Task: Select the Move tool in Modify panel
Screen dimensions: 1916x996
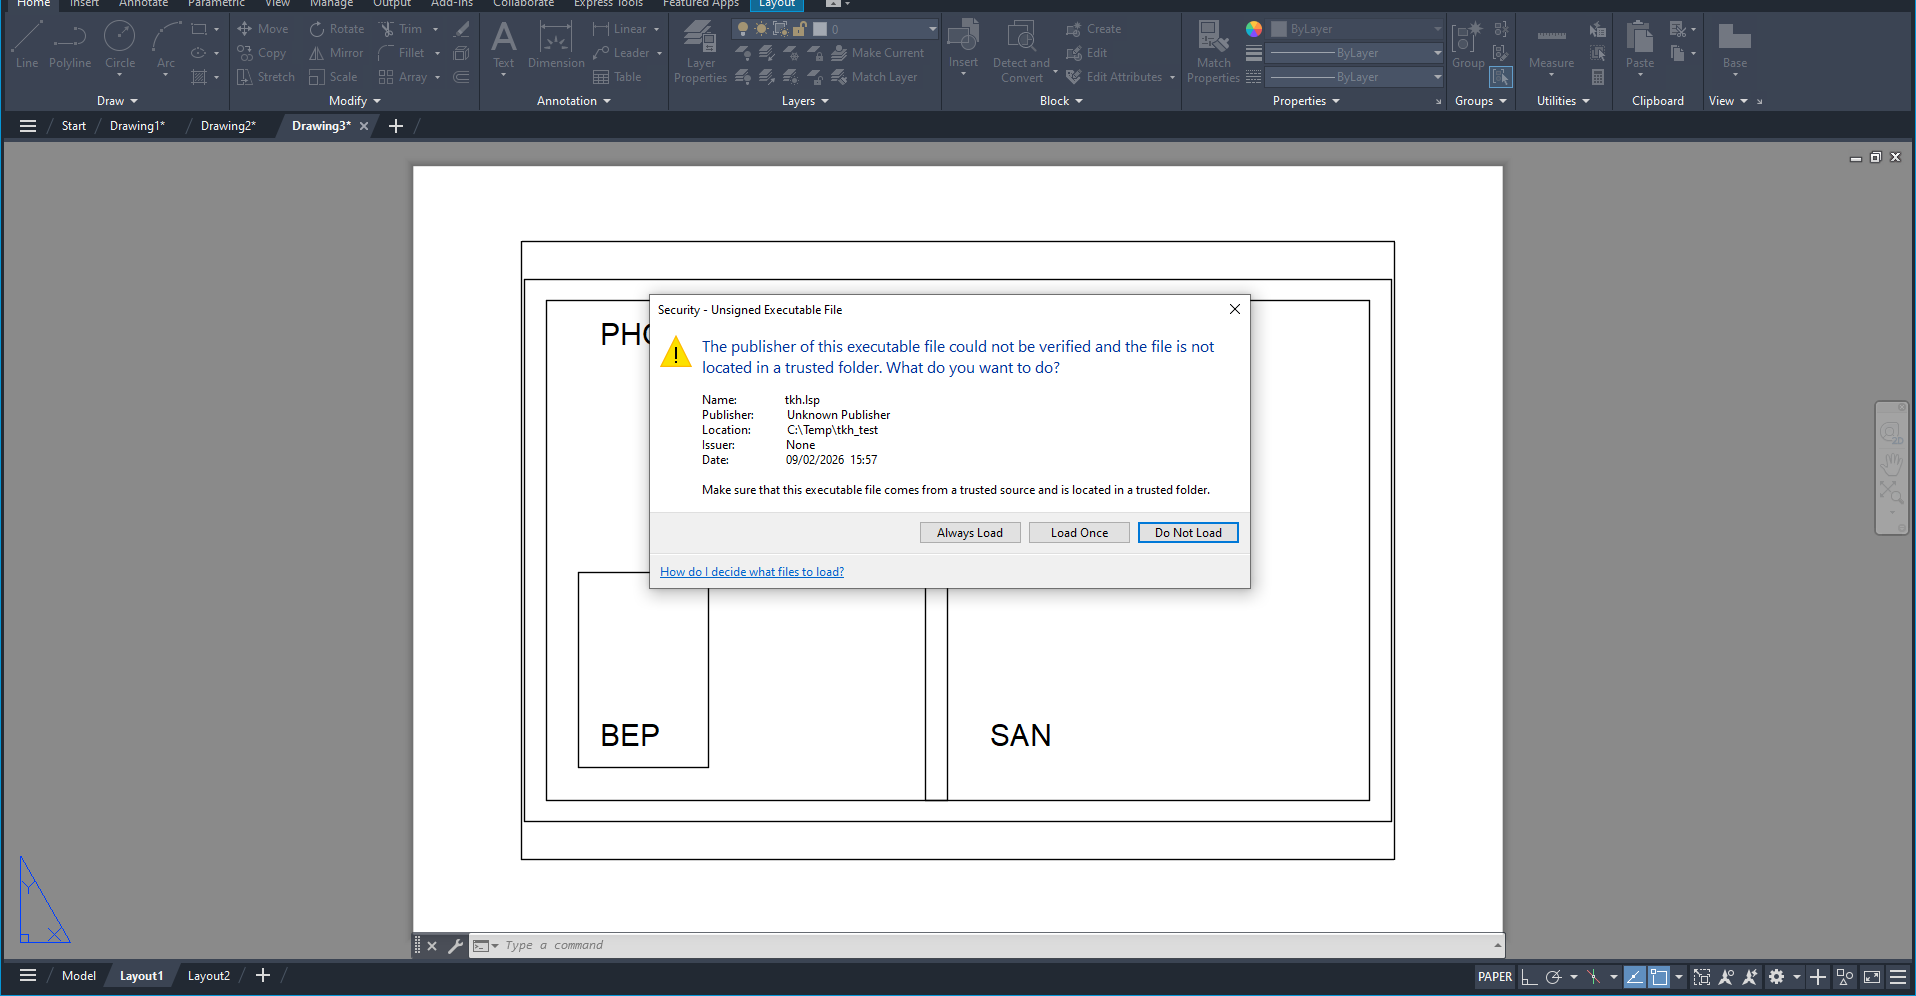Action: (x=263, y=29)
